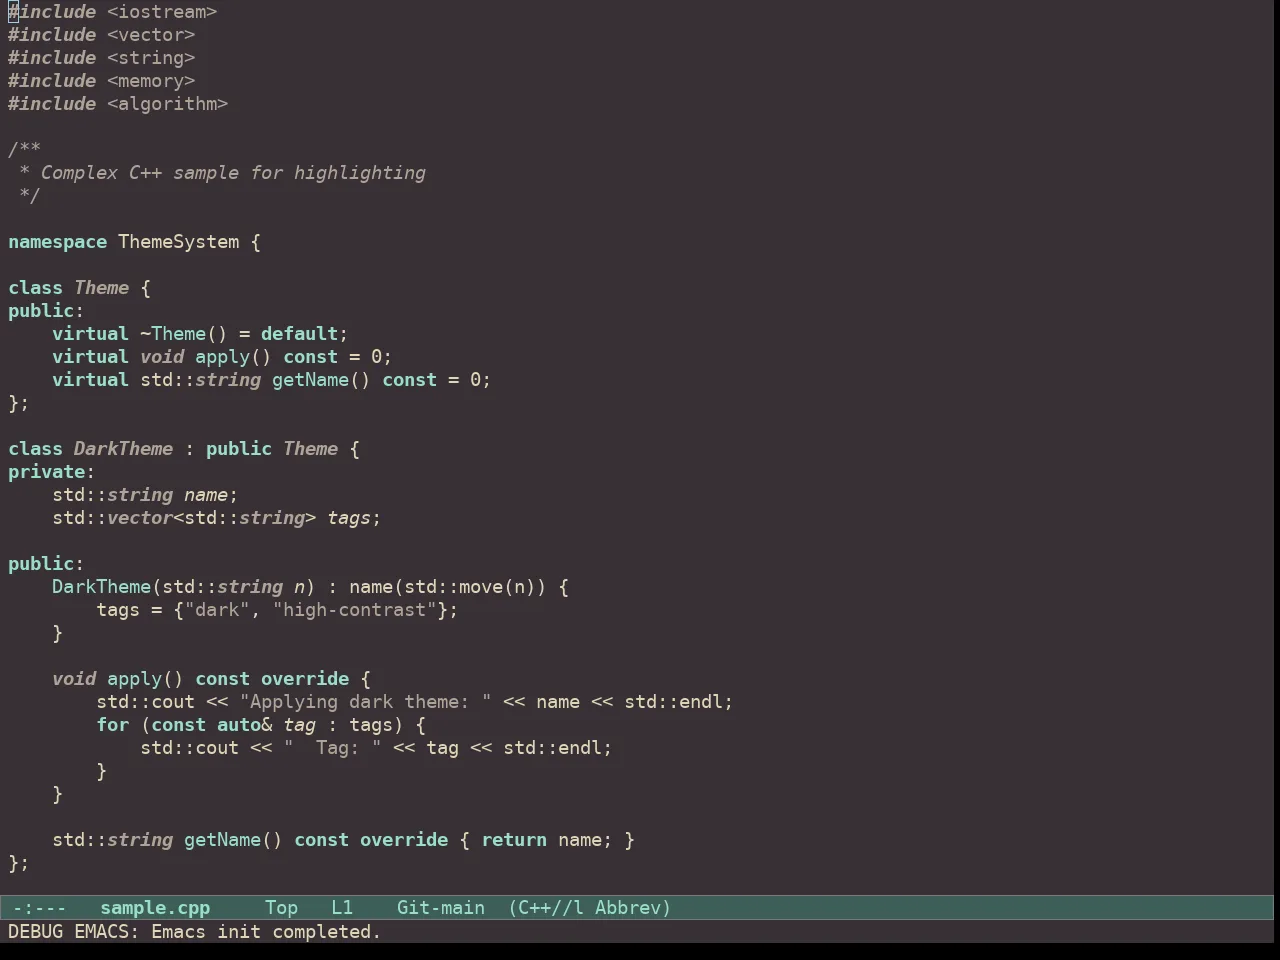
Task: Click the echo area message 'Emacs init completed.'
Action: tap(266, 932)
